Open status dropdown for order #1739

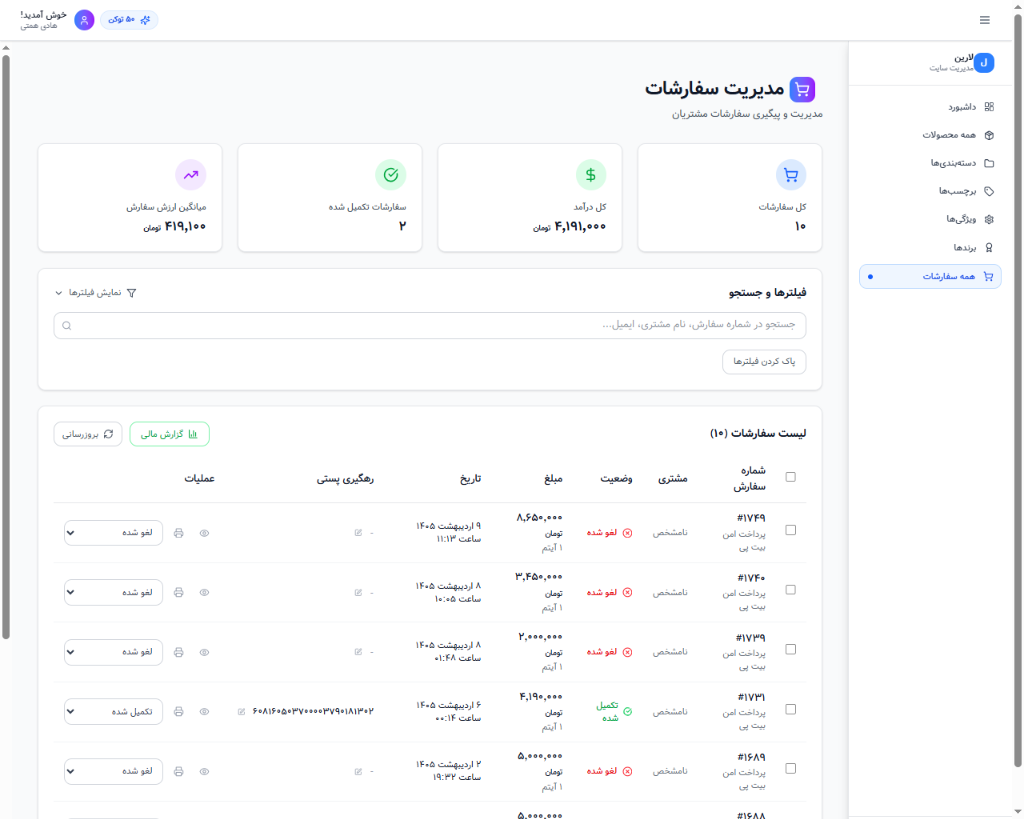tap(113, 652)
